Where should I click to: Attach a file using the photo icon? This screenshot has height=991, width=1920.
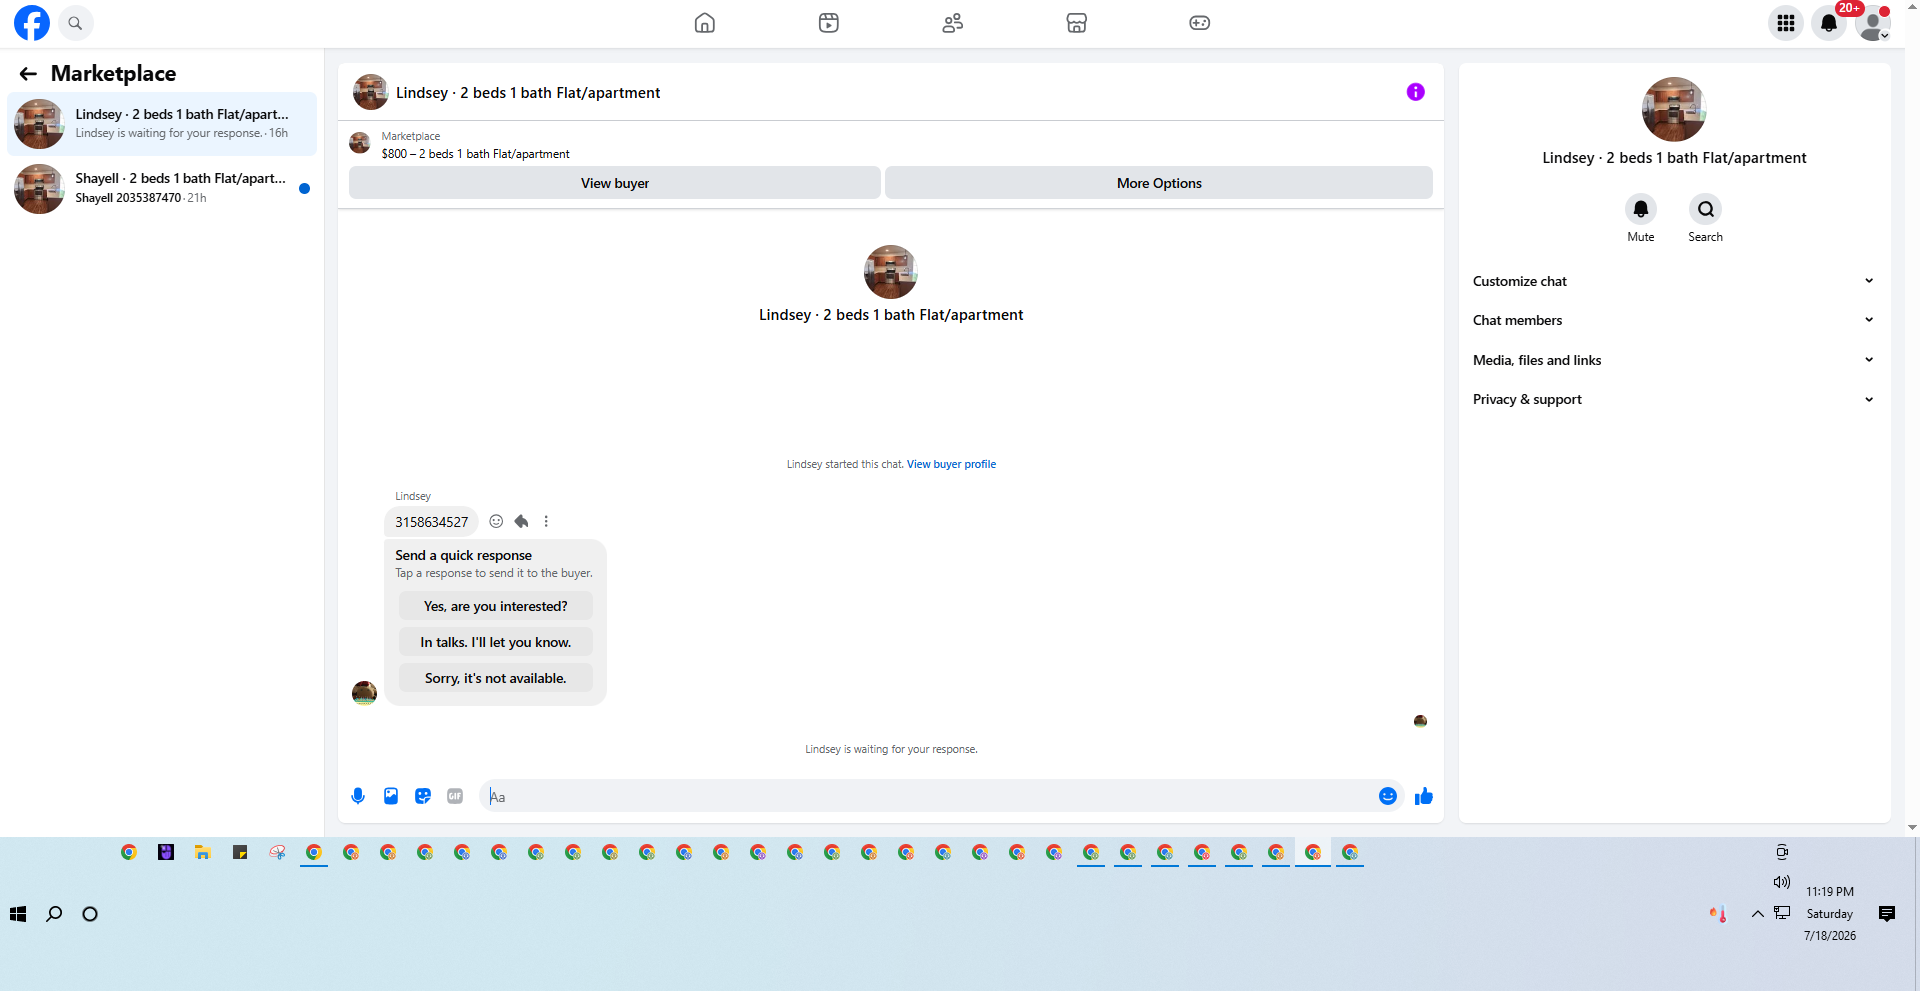click(391, 796)
